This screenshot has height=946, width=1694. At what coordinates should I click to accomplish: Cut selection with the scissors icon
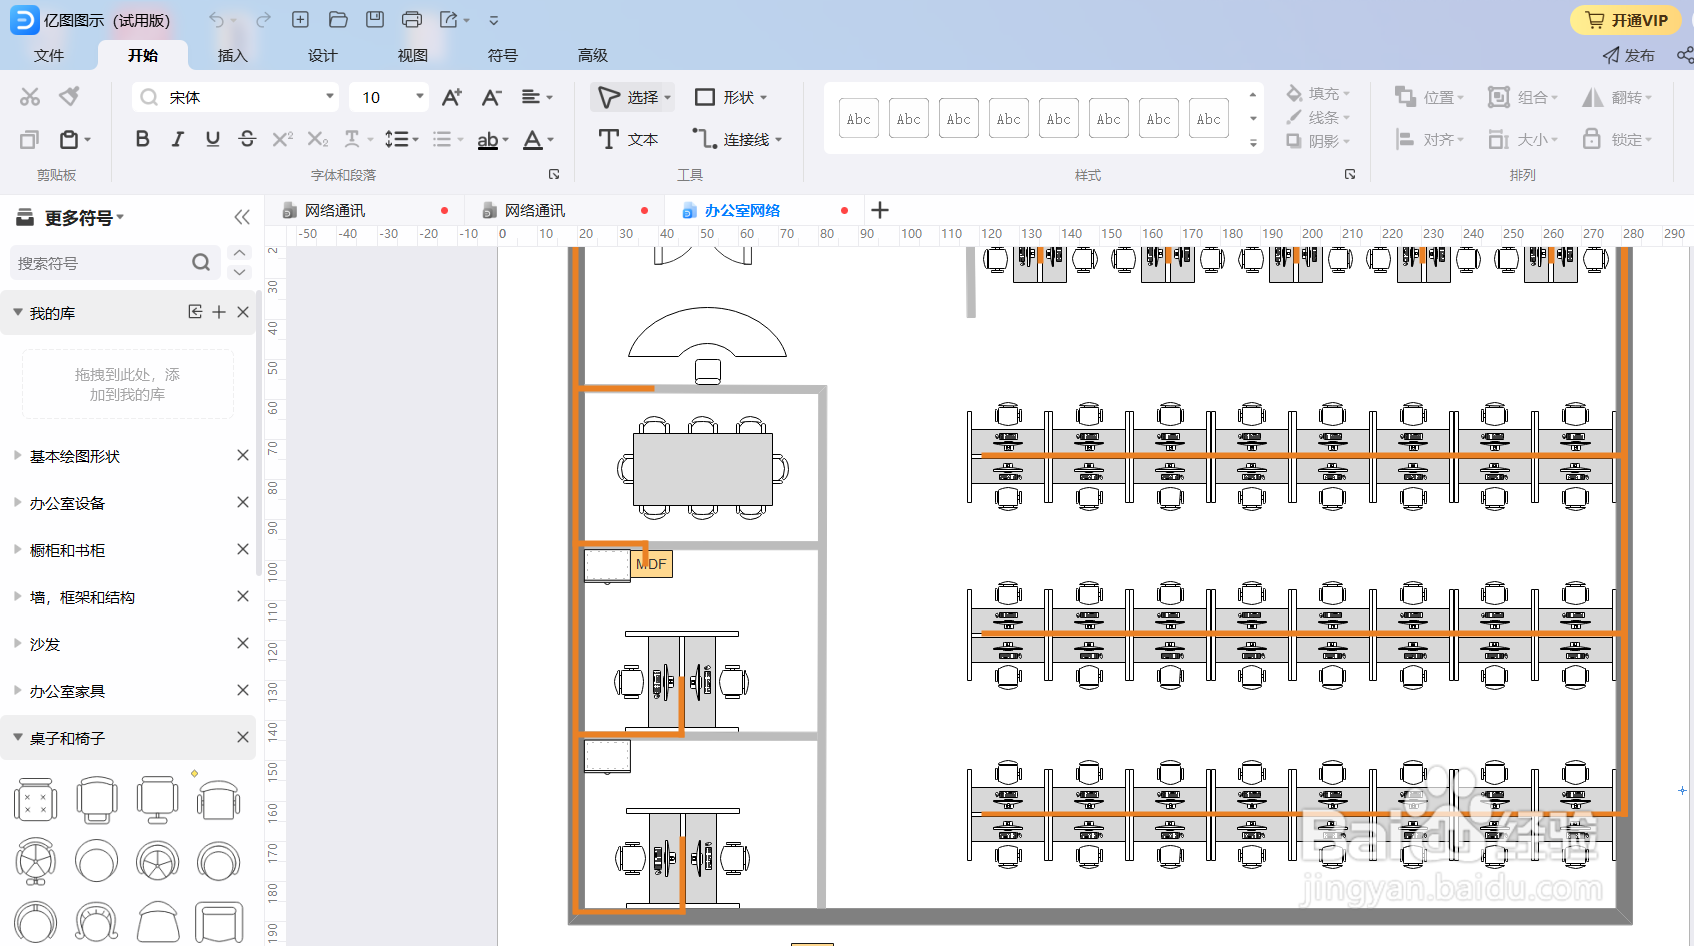tap(30, 97)
